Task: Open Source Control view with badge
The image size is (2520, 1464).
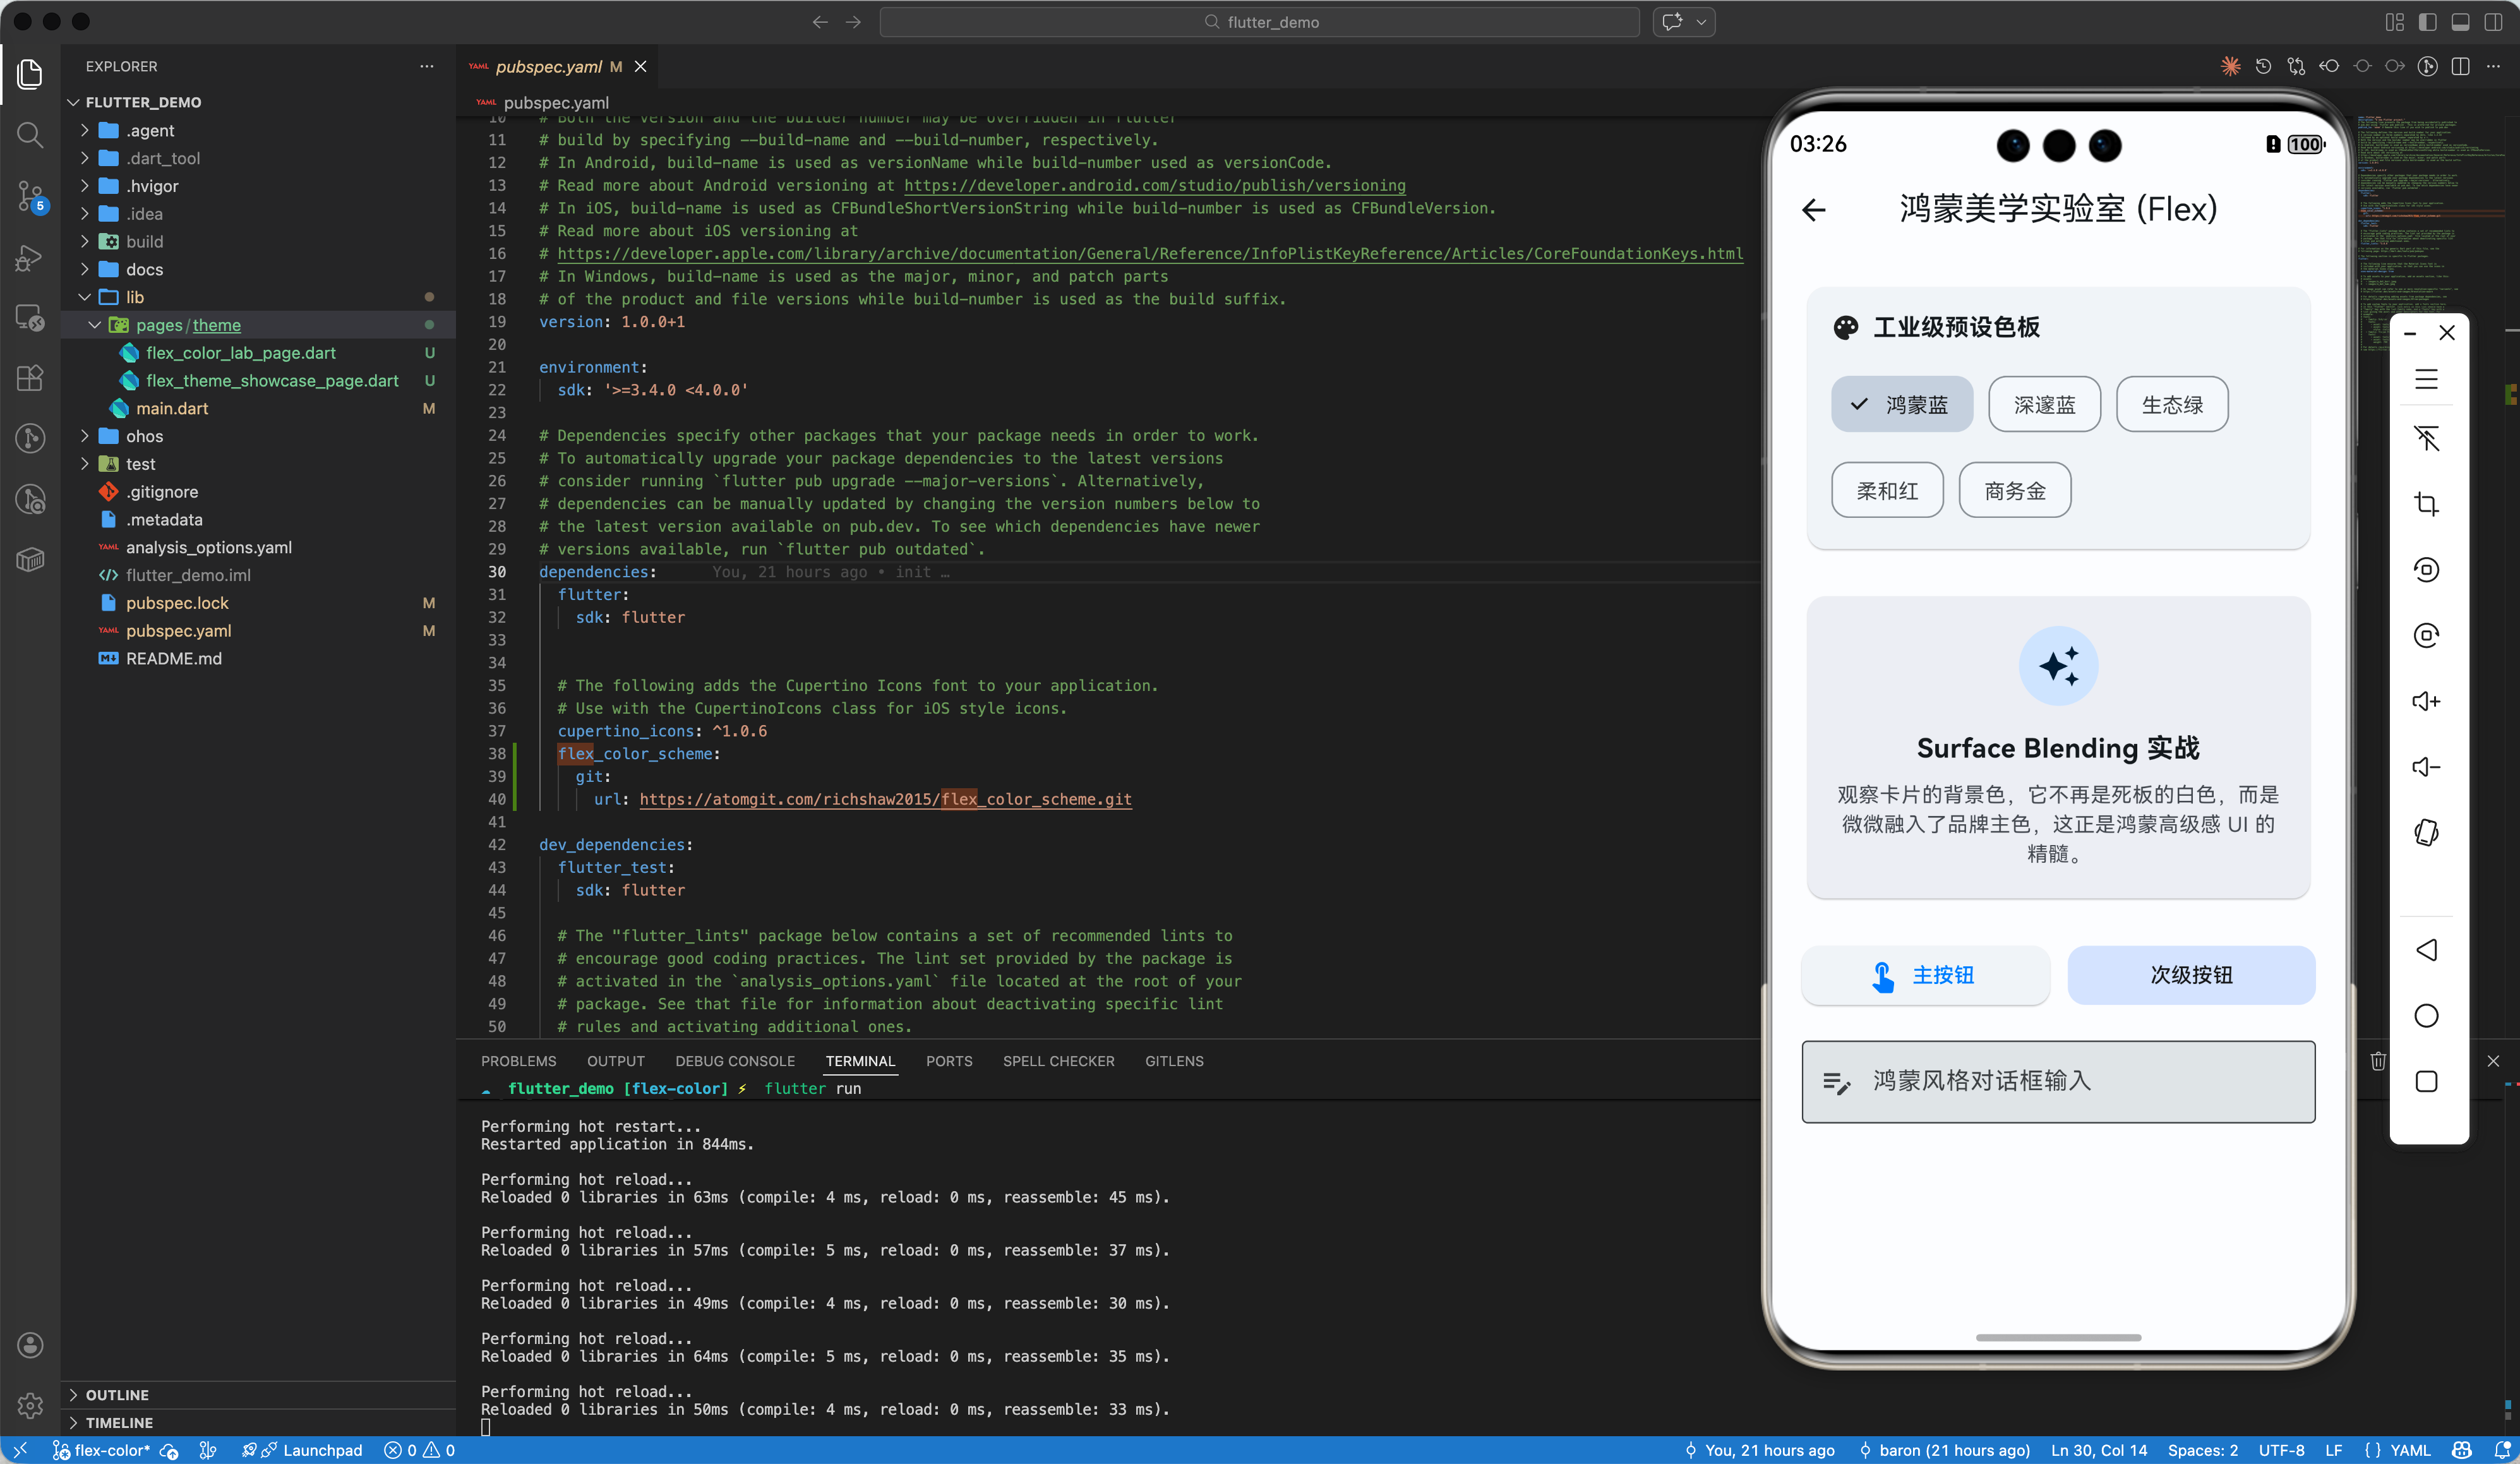Action: [x=30, y=196]
